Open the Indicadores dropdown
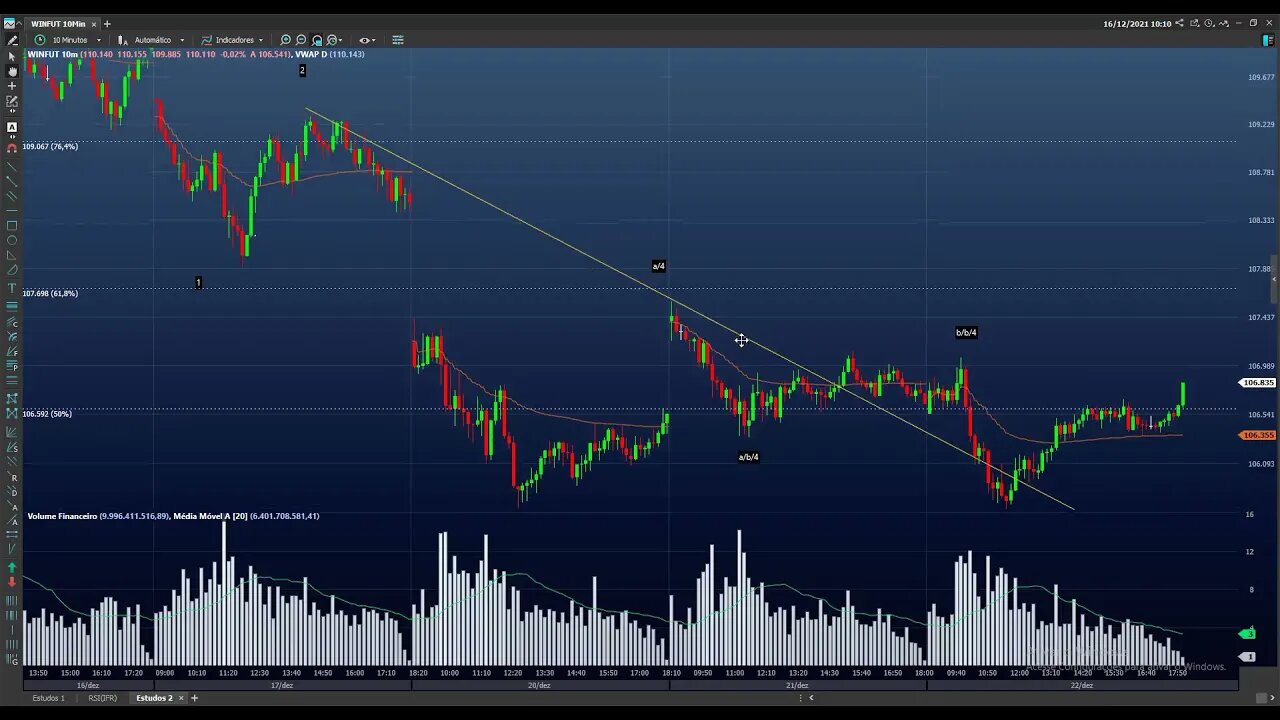1280x720 pixels. pos(239,40)
